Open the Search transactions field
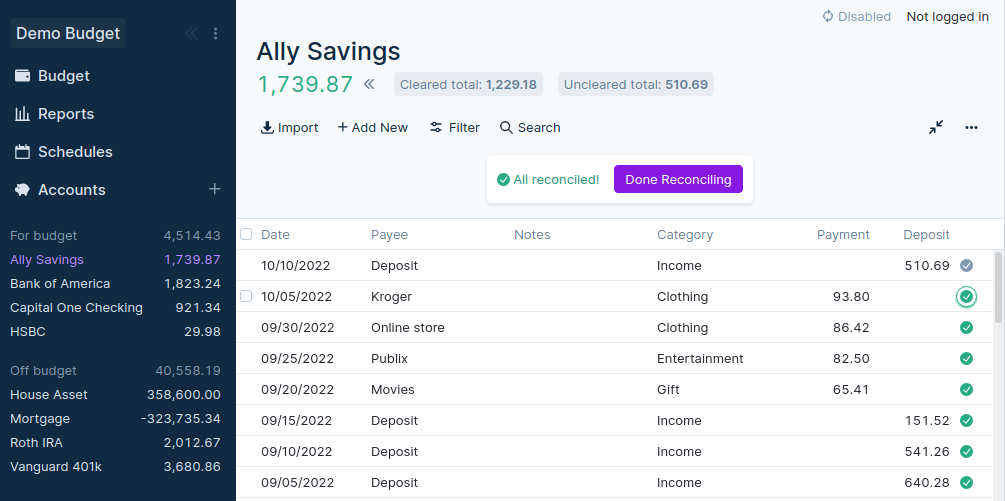This screenshot has width=1005, height=501. [x=530, y=127]
